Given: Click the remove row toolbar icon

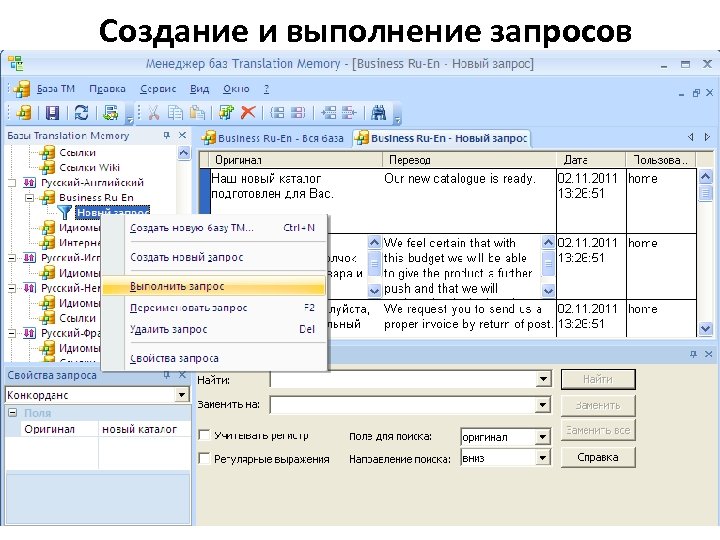Looking at the screenshot, I should pos(349,112).
